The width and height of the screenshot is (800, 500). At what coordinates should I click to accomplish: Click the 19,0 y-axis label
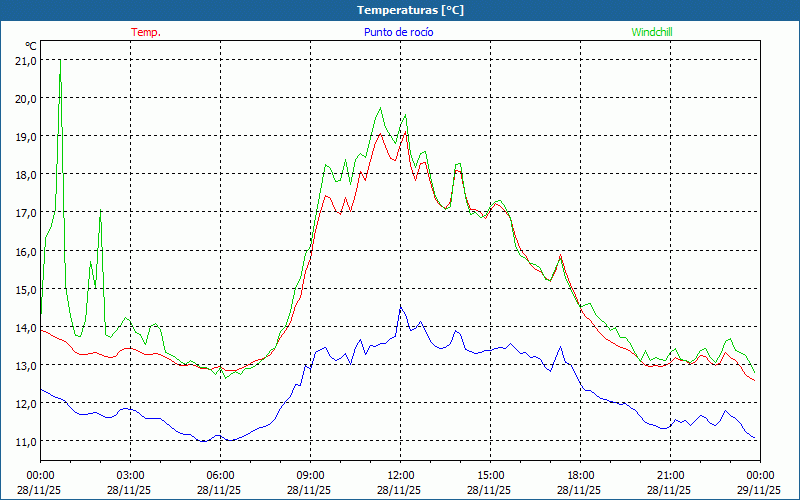coord(26,136)
